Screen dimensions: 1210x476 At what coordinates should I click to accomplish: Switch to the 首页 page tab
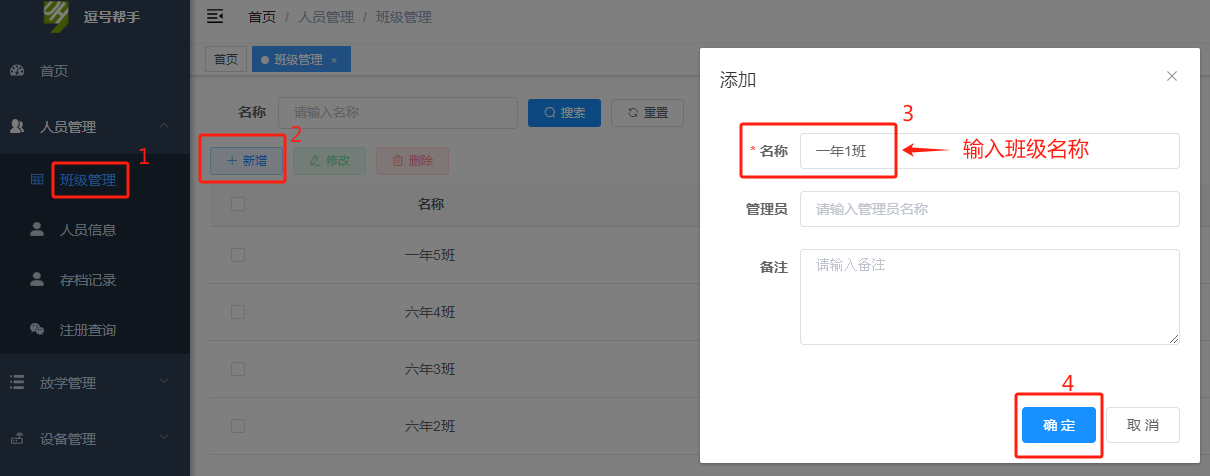click(x=225, y=60)
